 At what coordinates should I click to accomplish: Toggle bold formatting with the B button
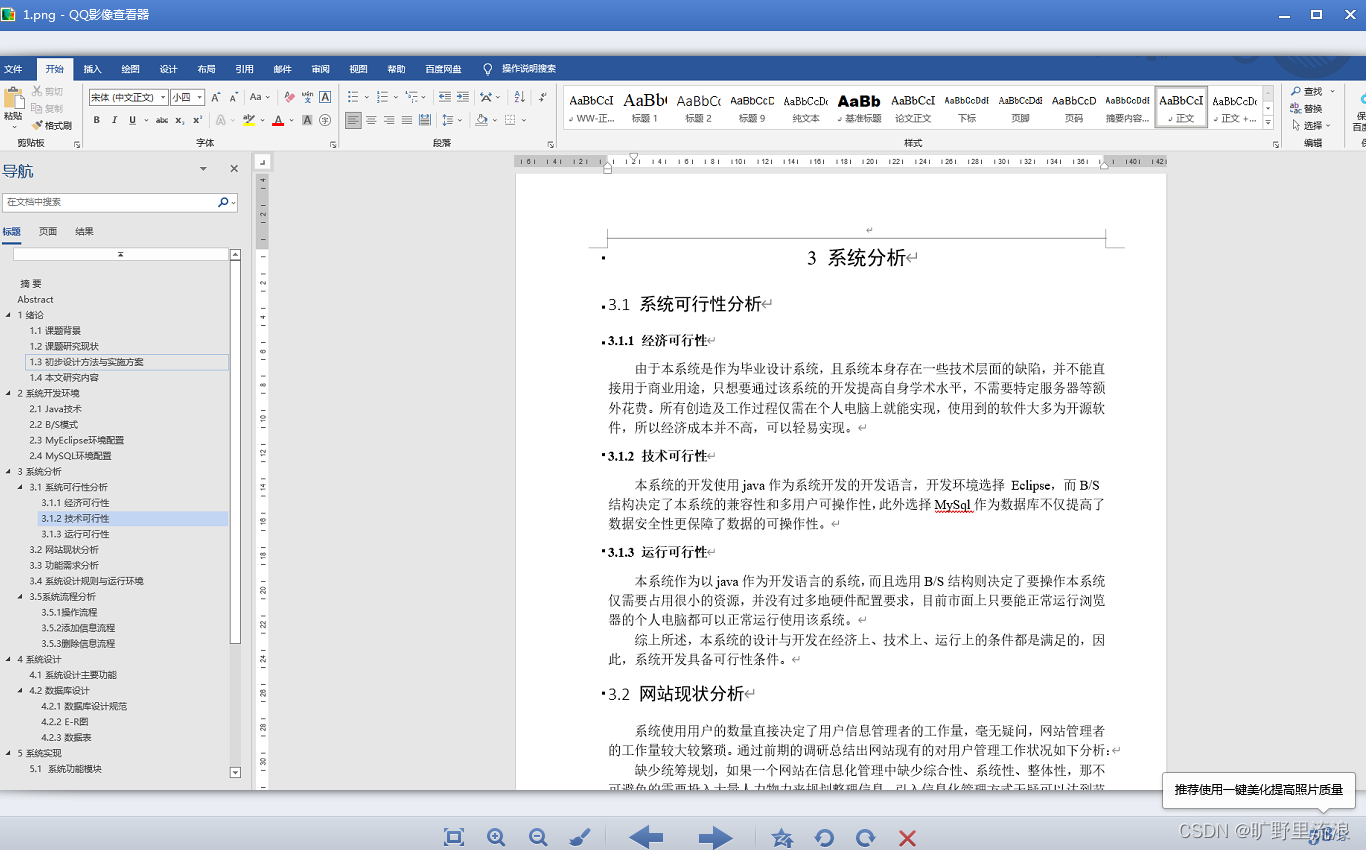tap(97, 120)
